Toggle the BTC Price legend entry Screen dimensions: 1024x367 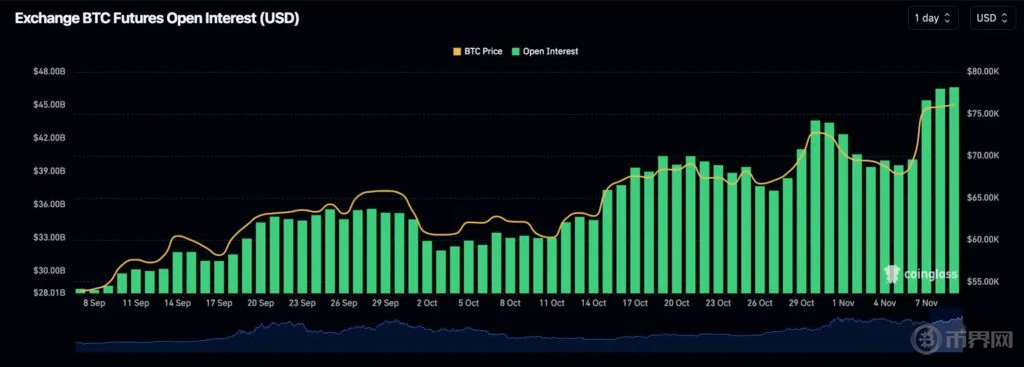click(x=478, y=51)
